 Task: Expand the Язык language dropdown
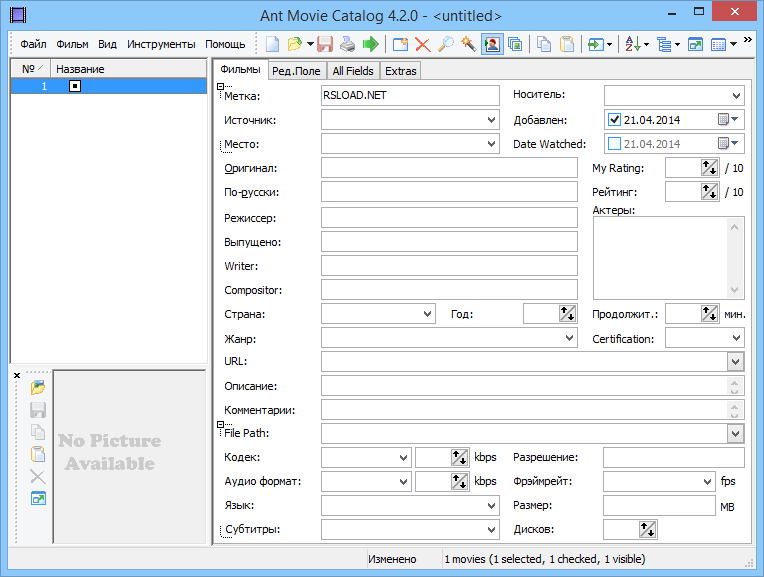[x=492, y=506]
